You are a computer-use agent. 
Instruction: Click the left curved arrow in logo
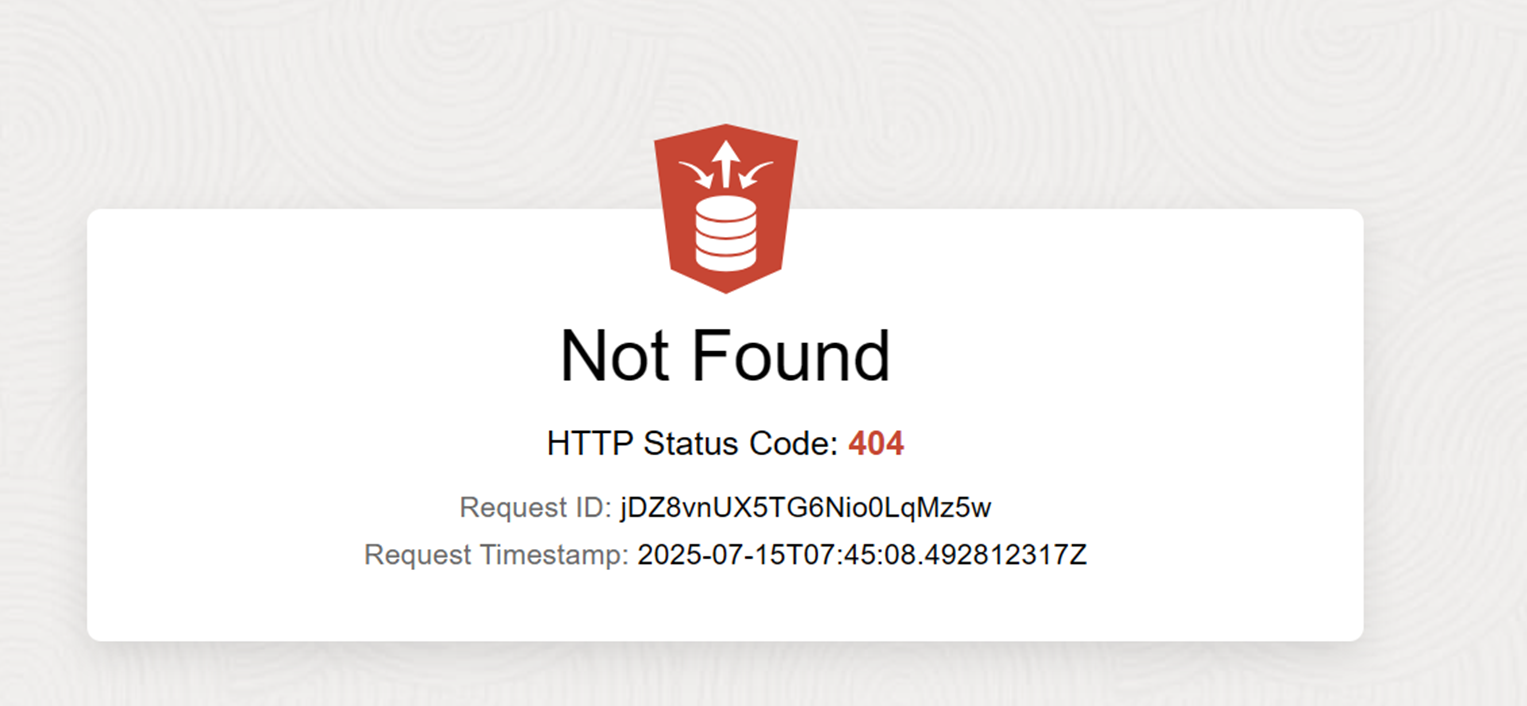pos(695,174)
